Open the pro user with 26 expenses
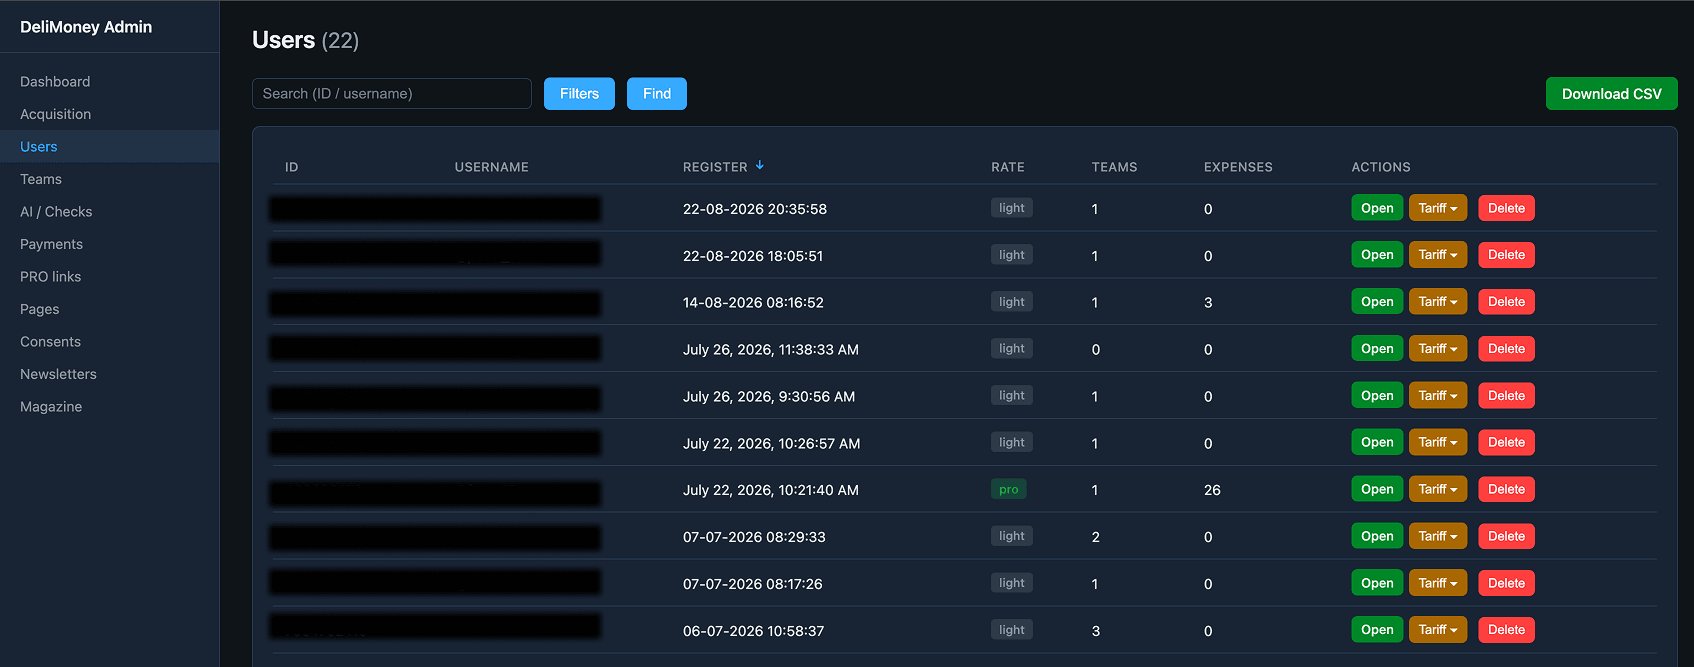 pos(1377,489)
